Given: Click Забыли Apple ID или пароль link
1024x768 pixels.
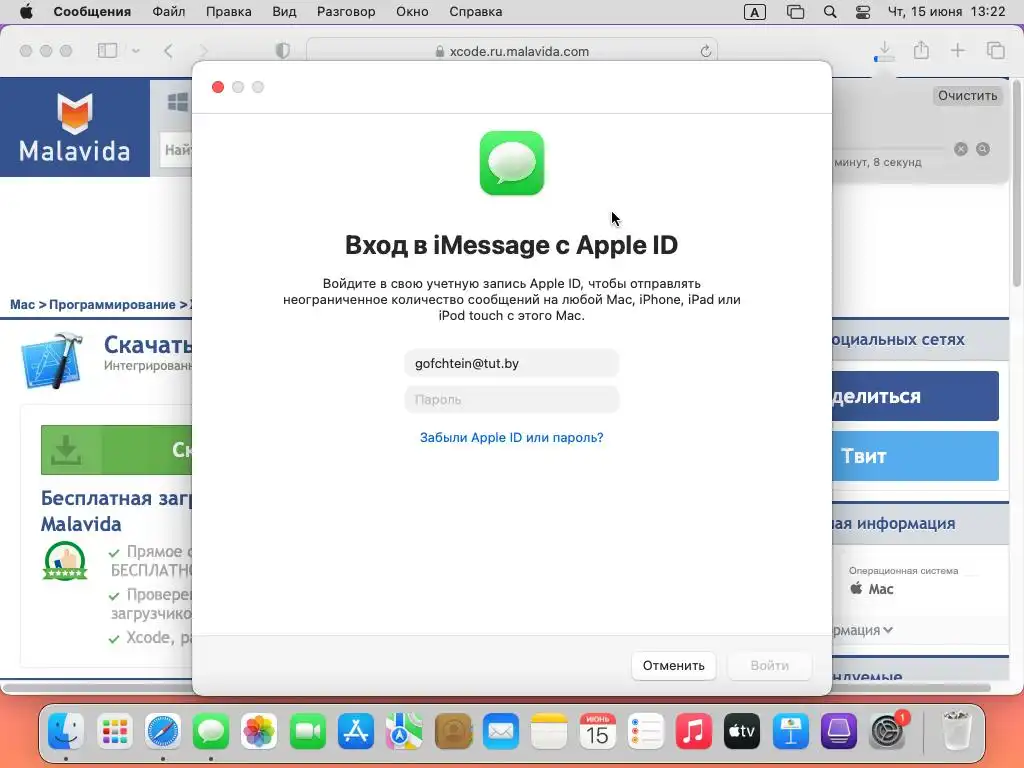Looking at the screenshot, I should (x=511, y=438).
